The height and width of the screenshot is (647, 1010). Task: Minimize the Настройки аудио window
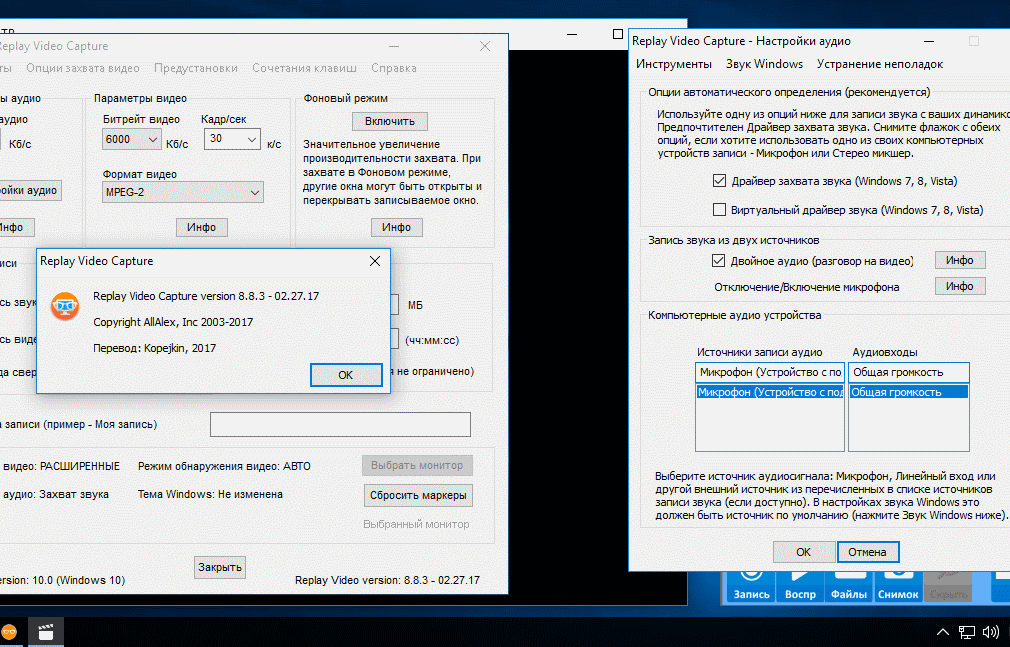click(x=929, y=41)
